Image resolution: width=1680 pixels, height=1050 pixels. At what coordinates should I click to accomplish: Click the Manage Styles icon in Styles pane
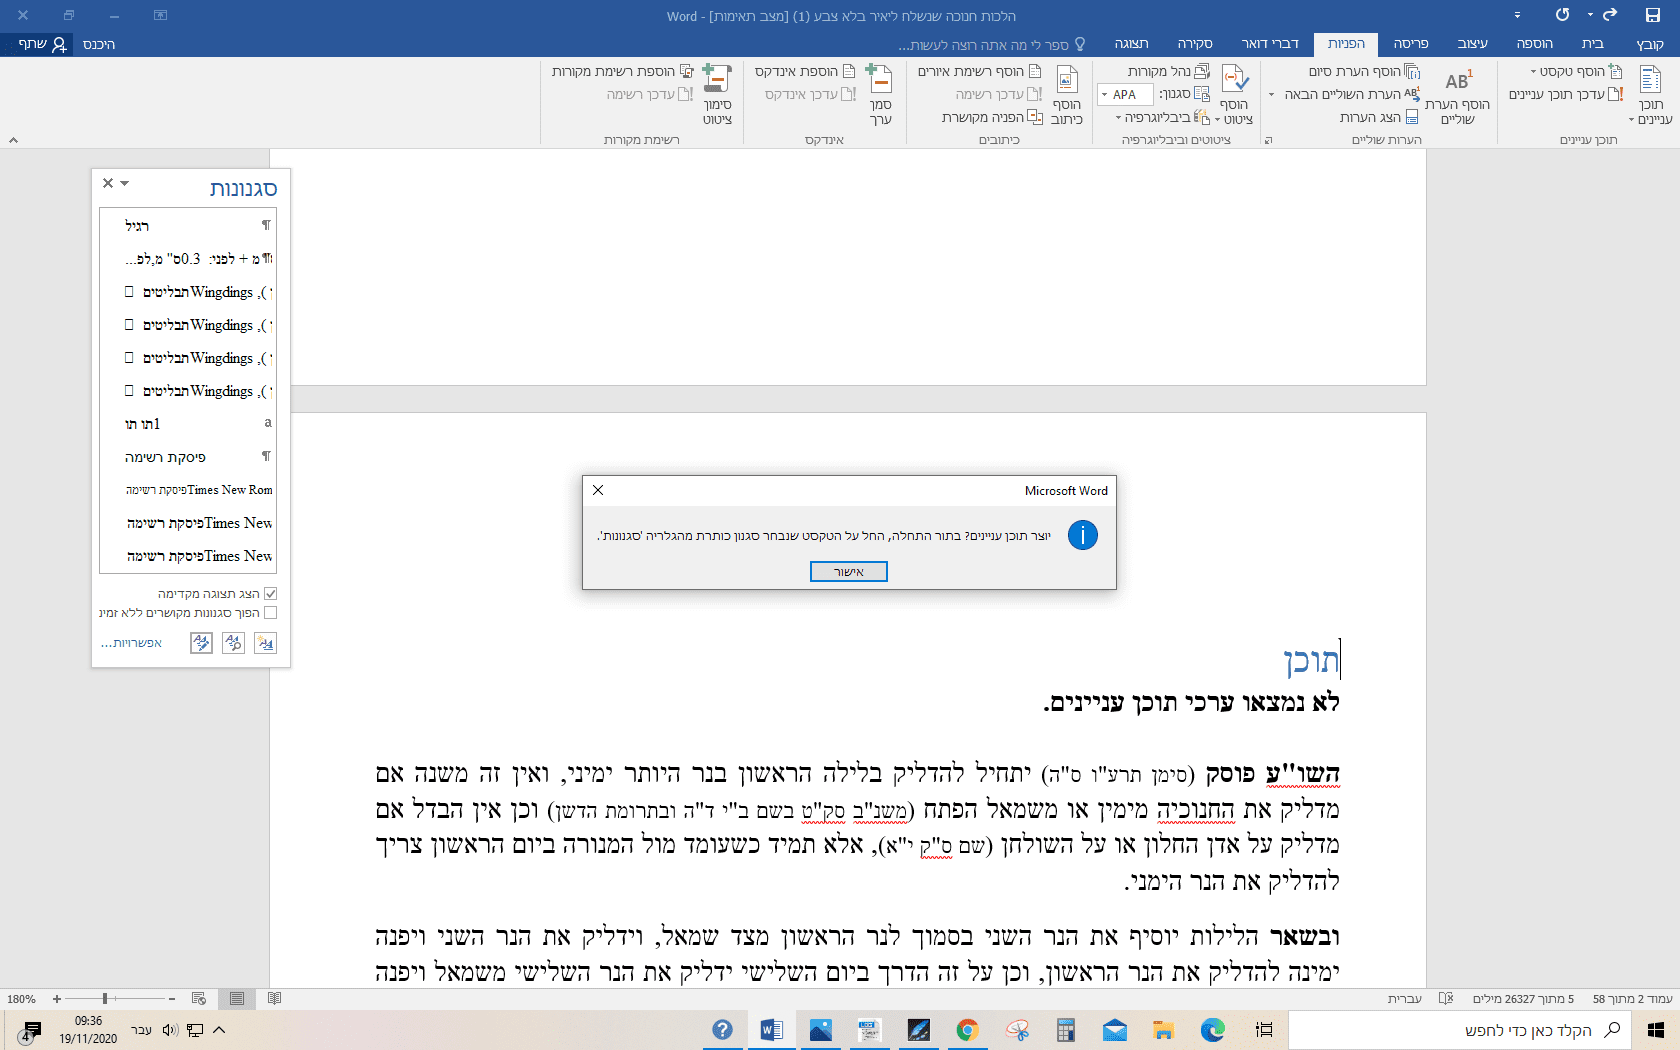click(x=201, y=643)
